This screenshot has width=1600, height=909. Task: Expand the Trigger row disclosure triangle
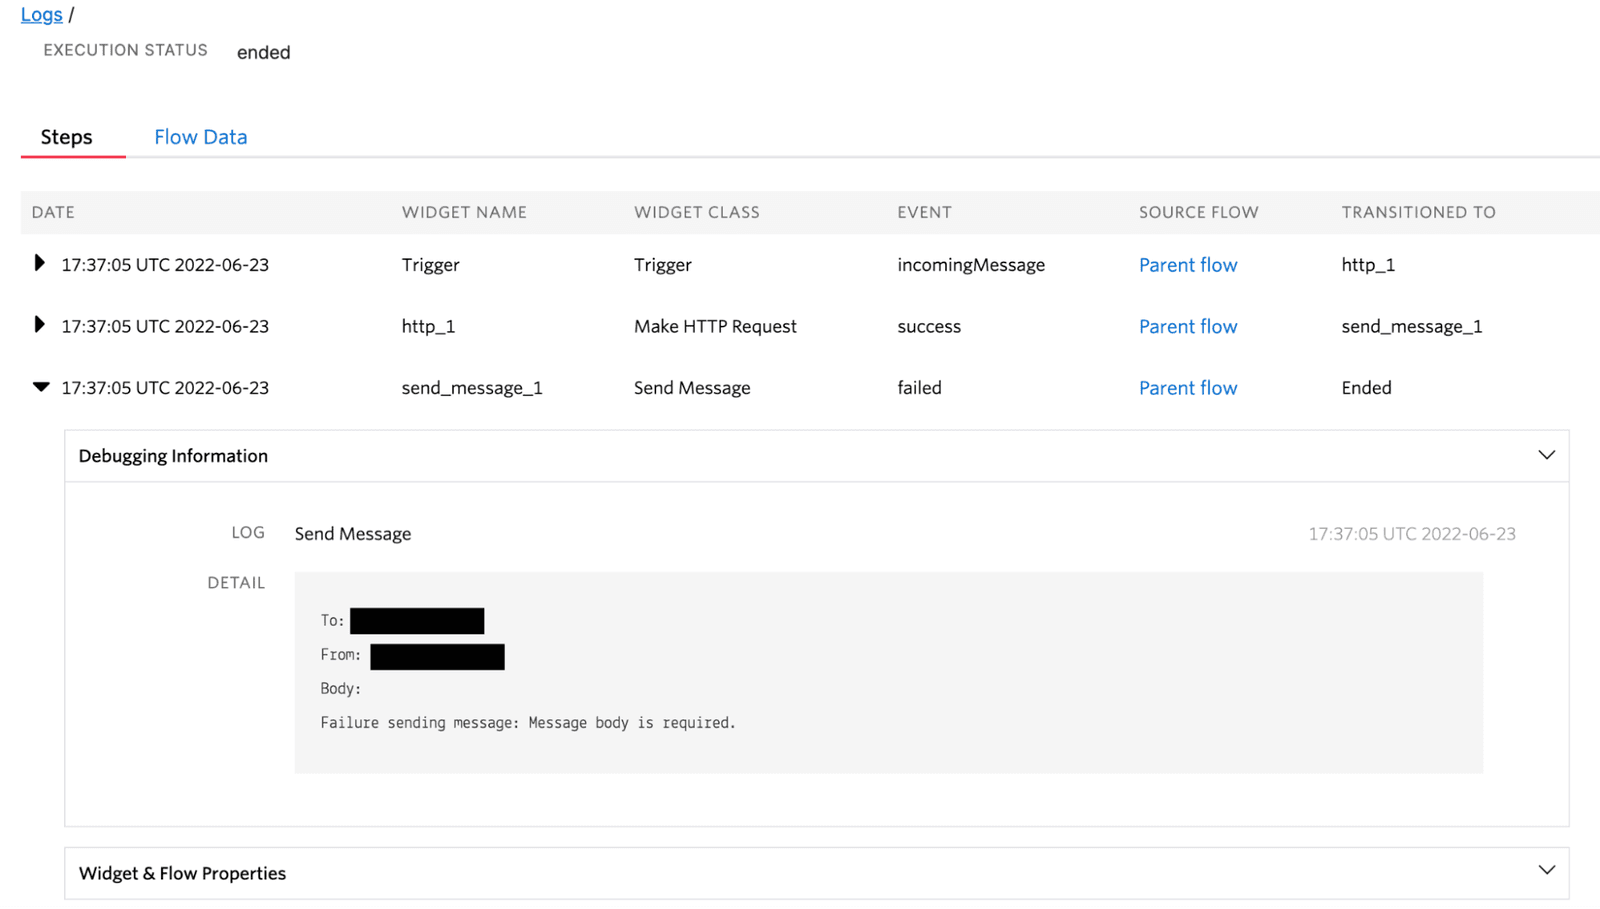tap(39, 263)
